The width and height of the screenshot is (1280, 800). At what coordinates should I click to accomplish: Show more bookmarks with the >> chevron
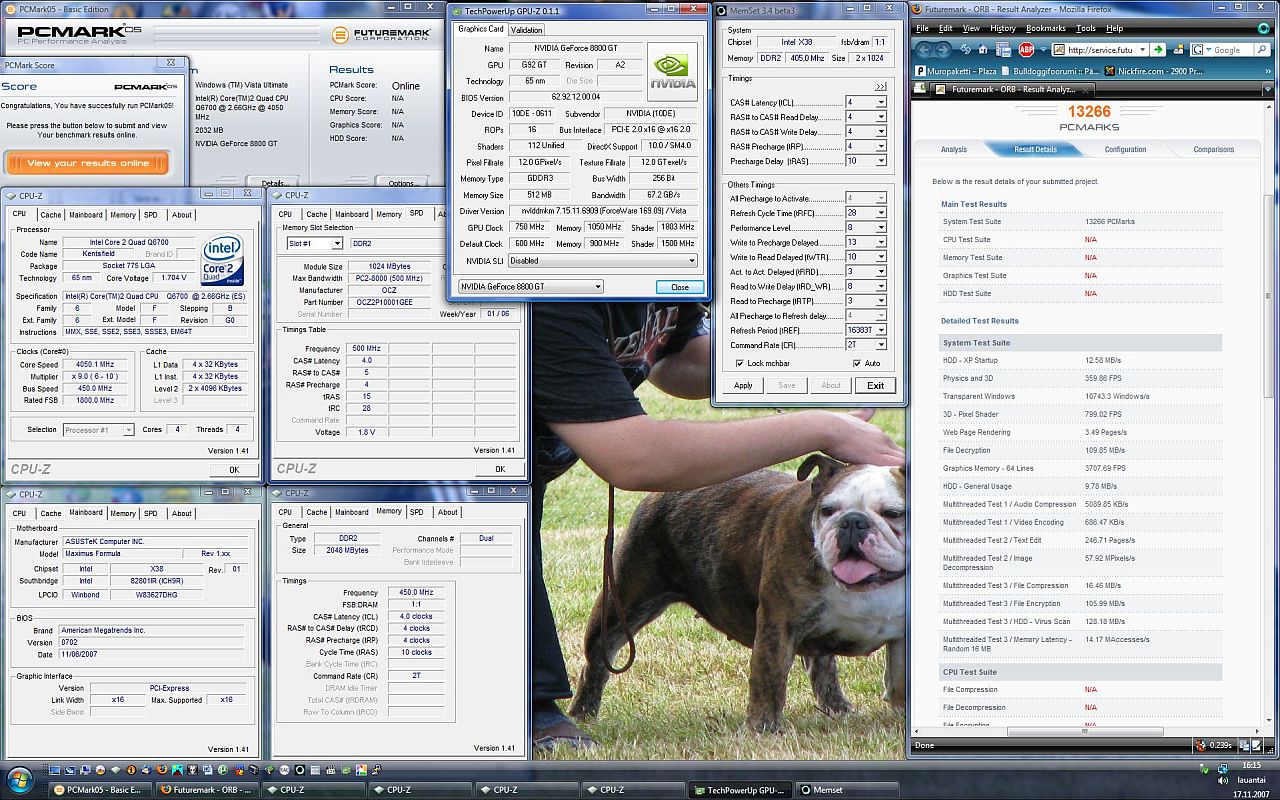coord(1268,71)
